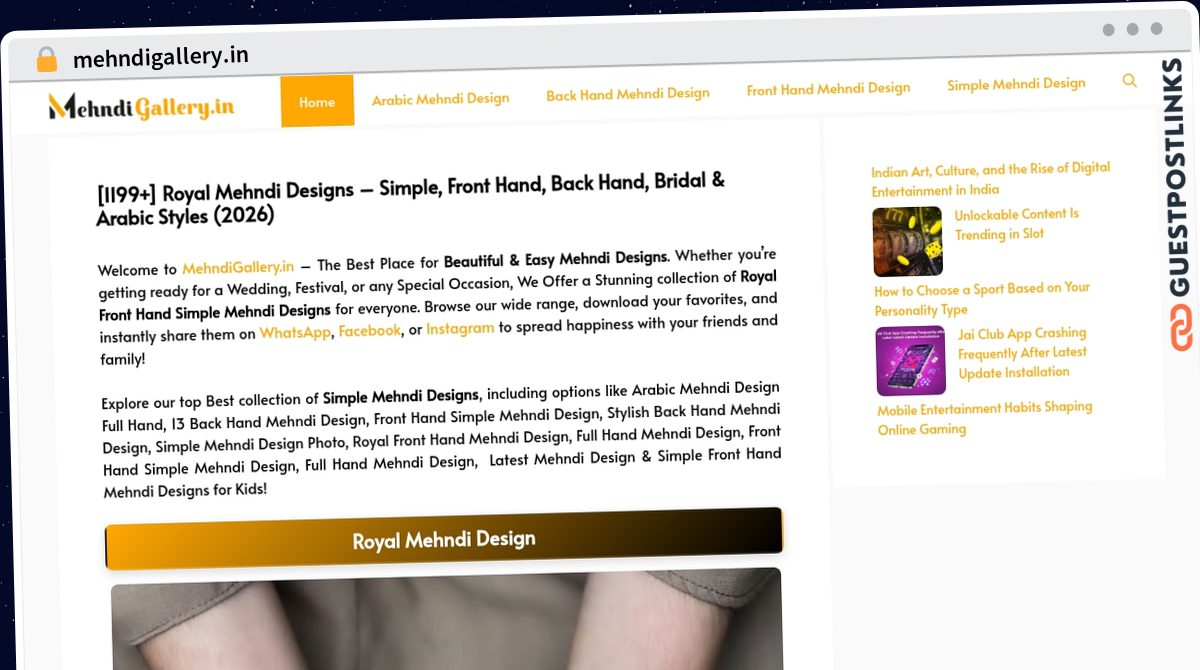Click the [1199+] Royal Mehndi Designs heading
1200x670 pixels.
pyautogui.click(x=411, y=198)
